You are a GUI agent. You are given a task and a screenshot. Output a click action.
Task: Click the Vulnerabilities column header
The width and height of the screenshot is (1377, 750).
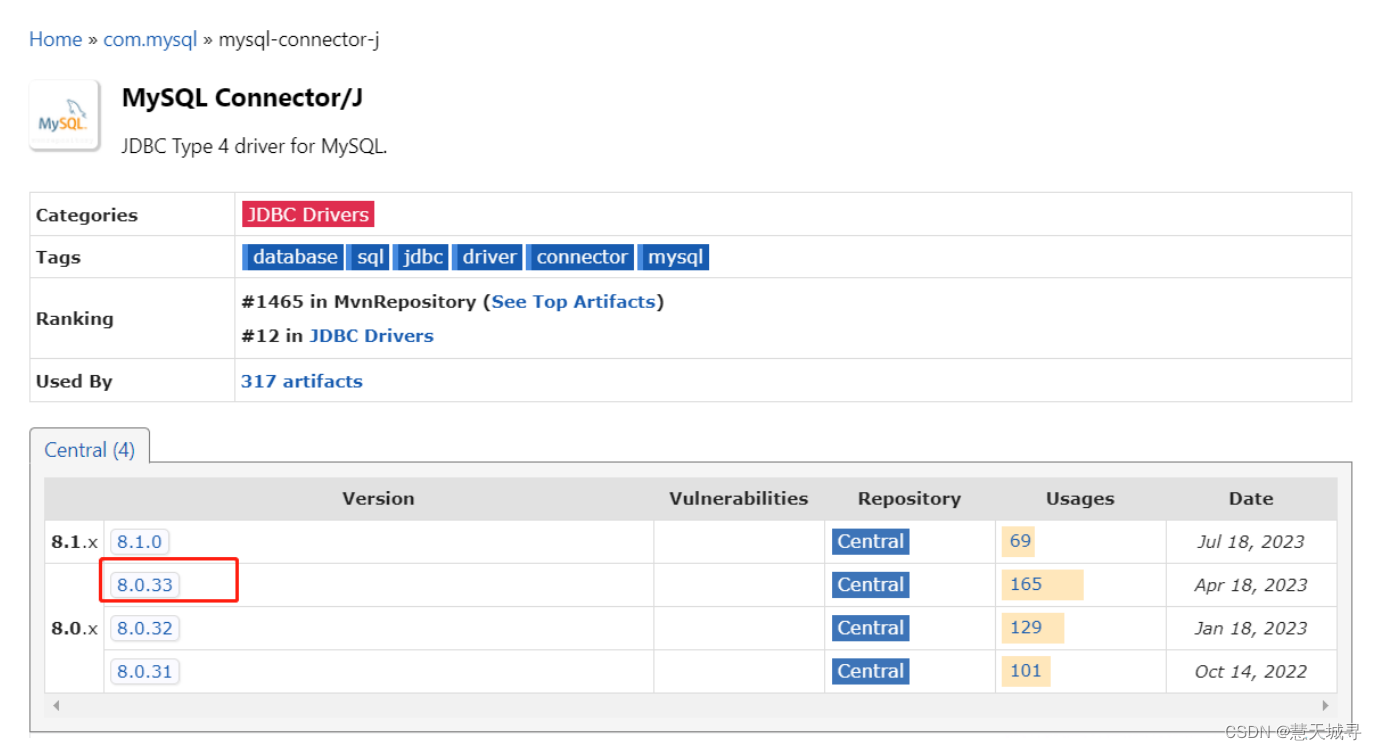pyautogui.click(x=738, y=498)
